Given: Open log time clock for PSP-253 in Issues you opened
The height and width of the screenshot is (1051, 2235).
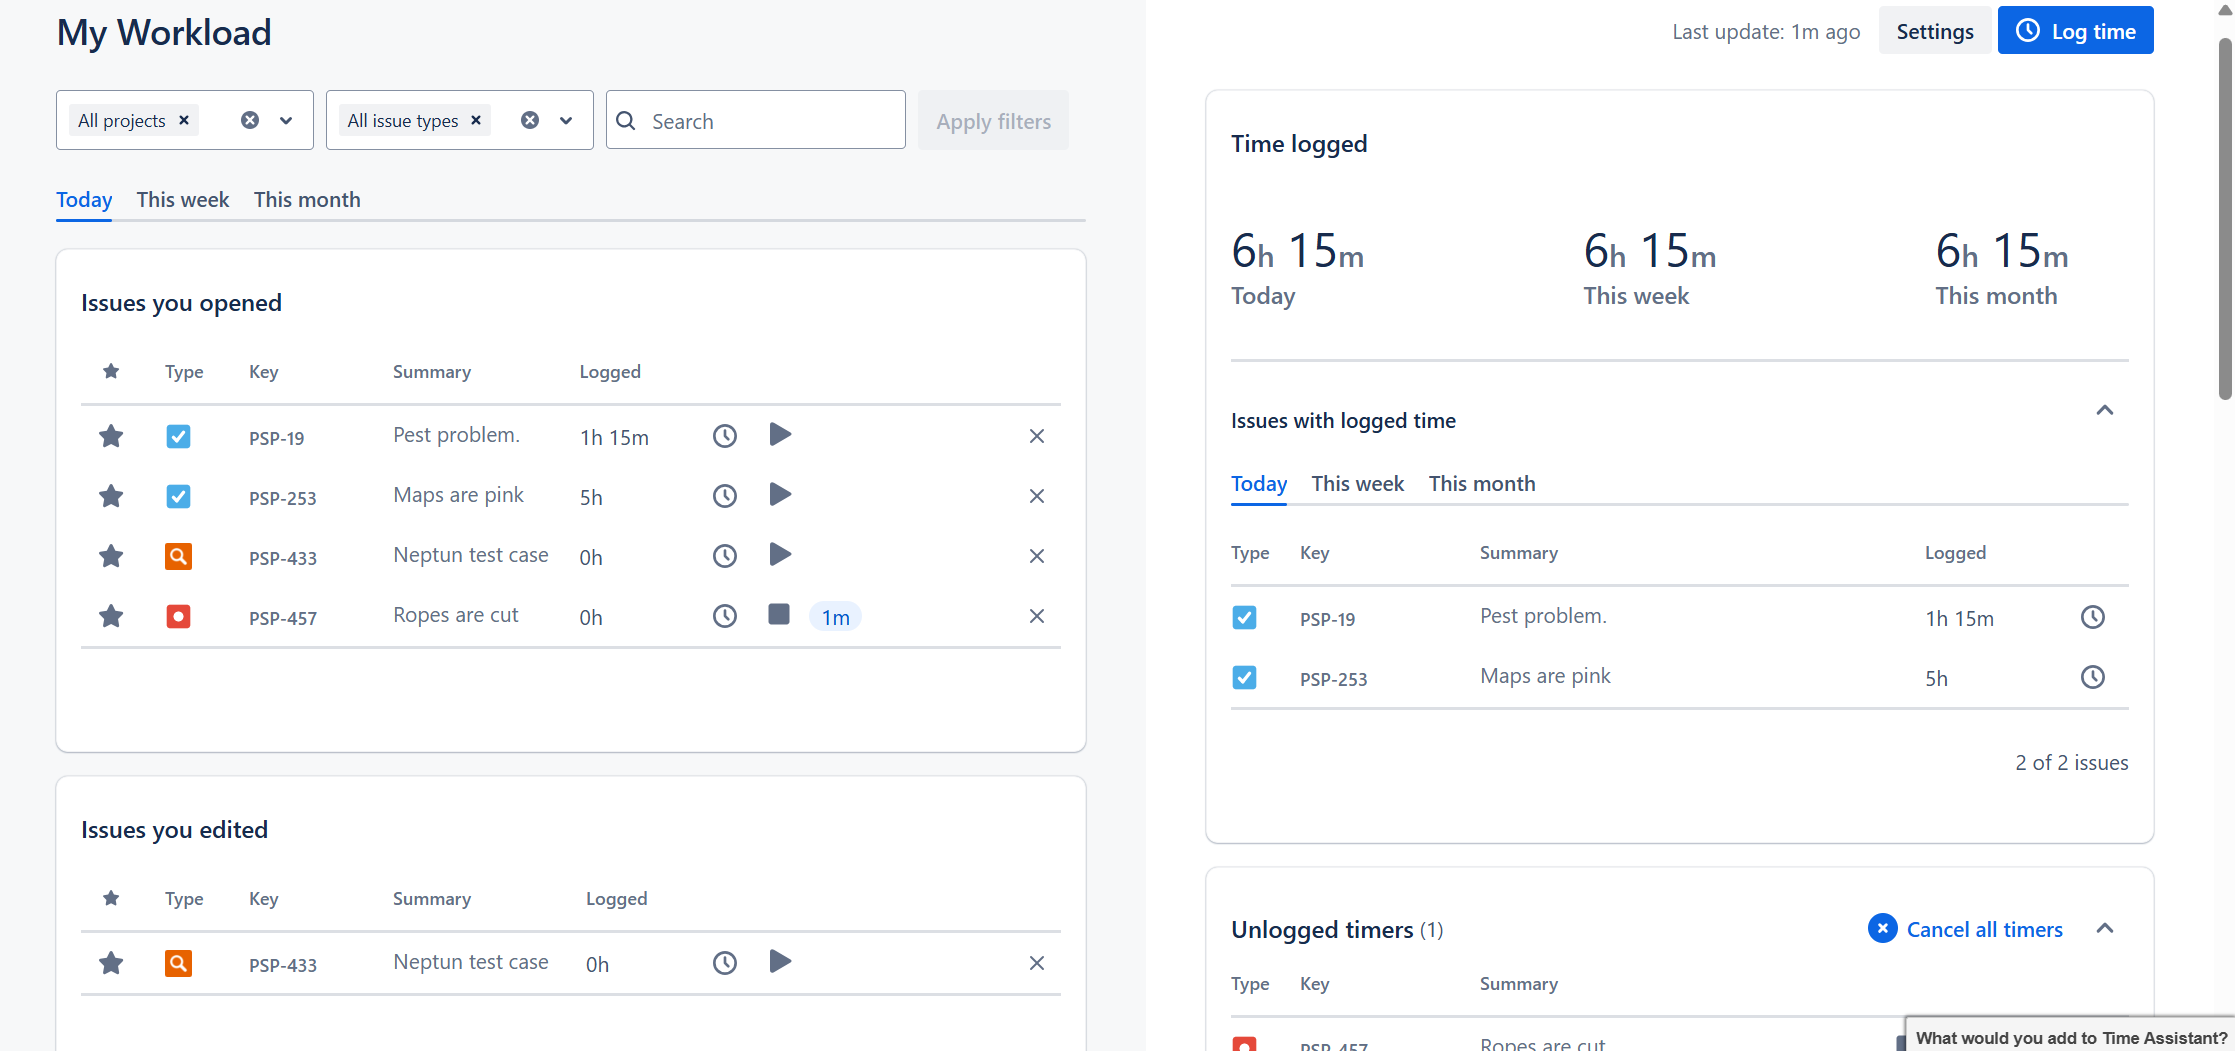Looking at the screenshot, I should [x=725, y=496].
